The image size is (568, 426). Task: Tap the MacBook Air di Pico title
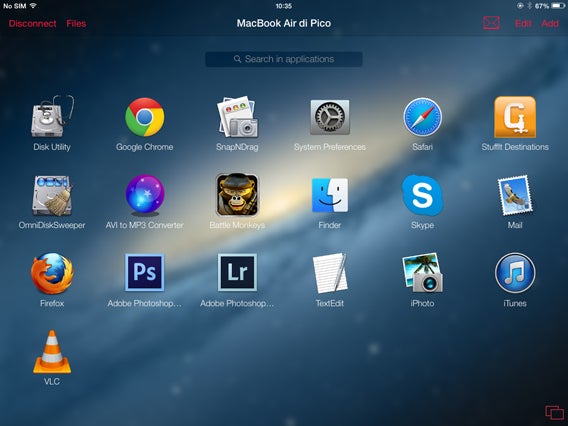click(x=284, y=23)
